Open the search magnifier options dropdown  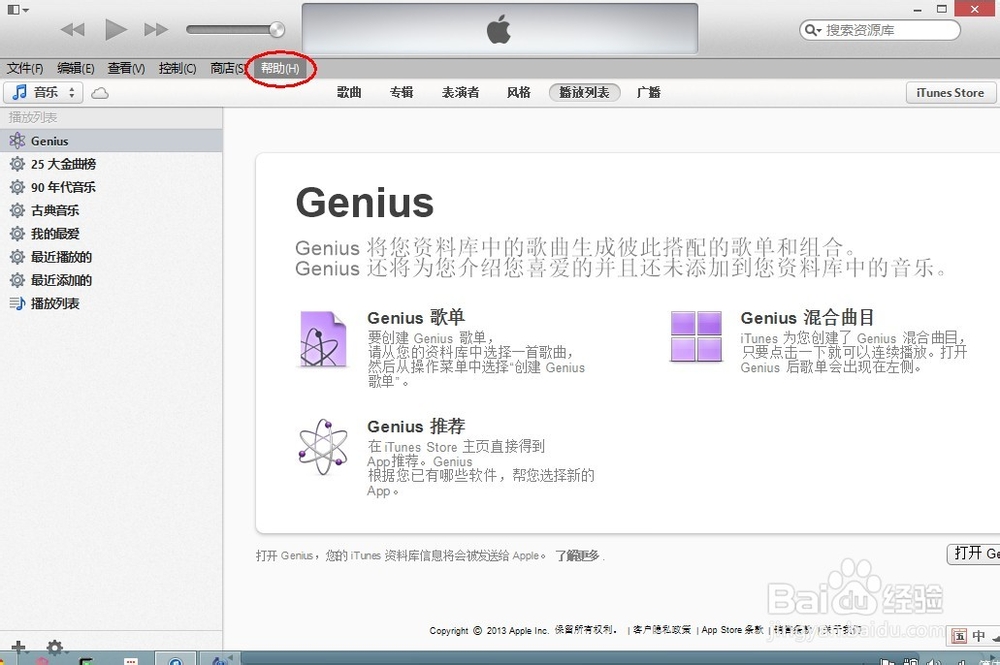click(812, 30)
